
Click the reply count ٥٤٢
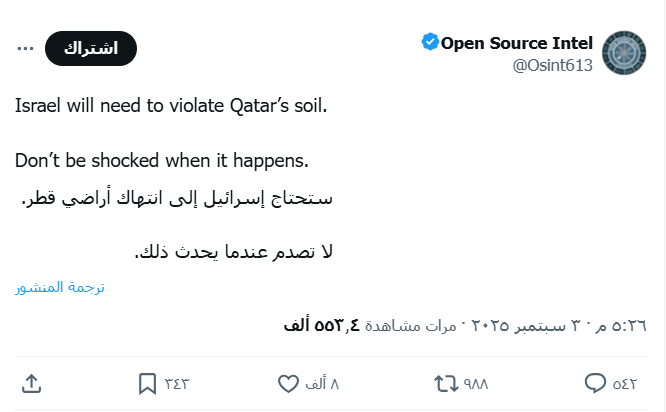(x=625, y=383)
